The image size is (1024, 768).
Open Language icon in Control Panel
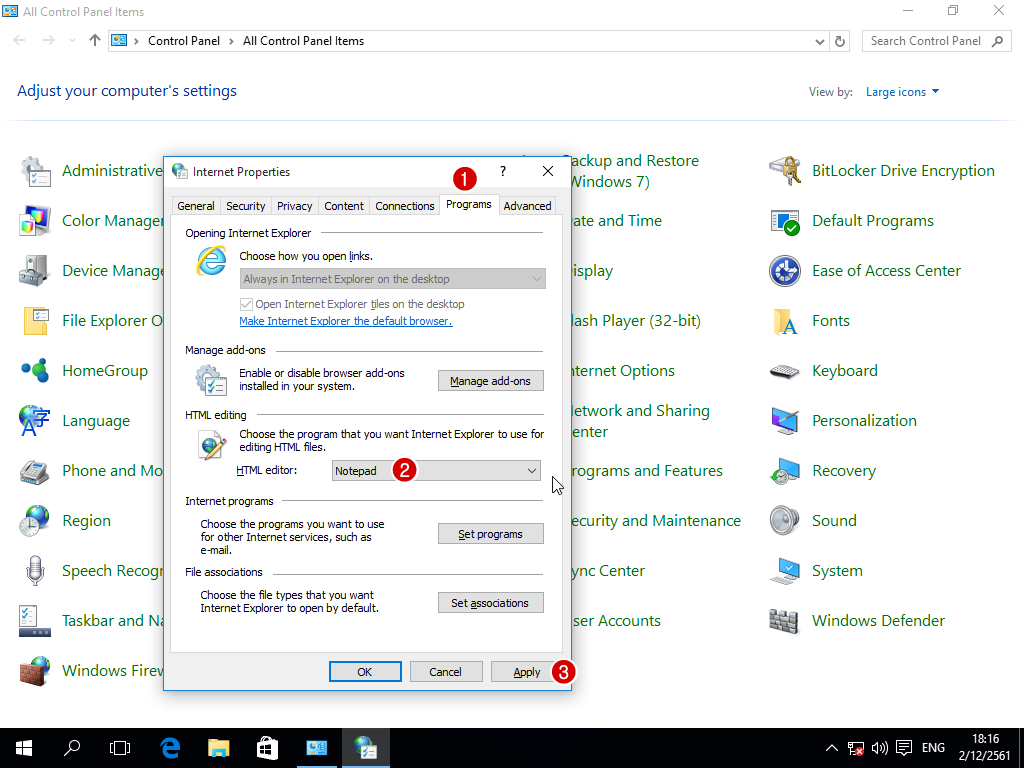(35, 421)
